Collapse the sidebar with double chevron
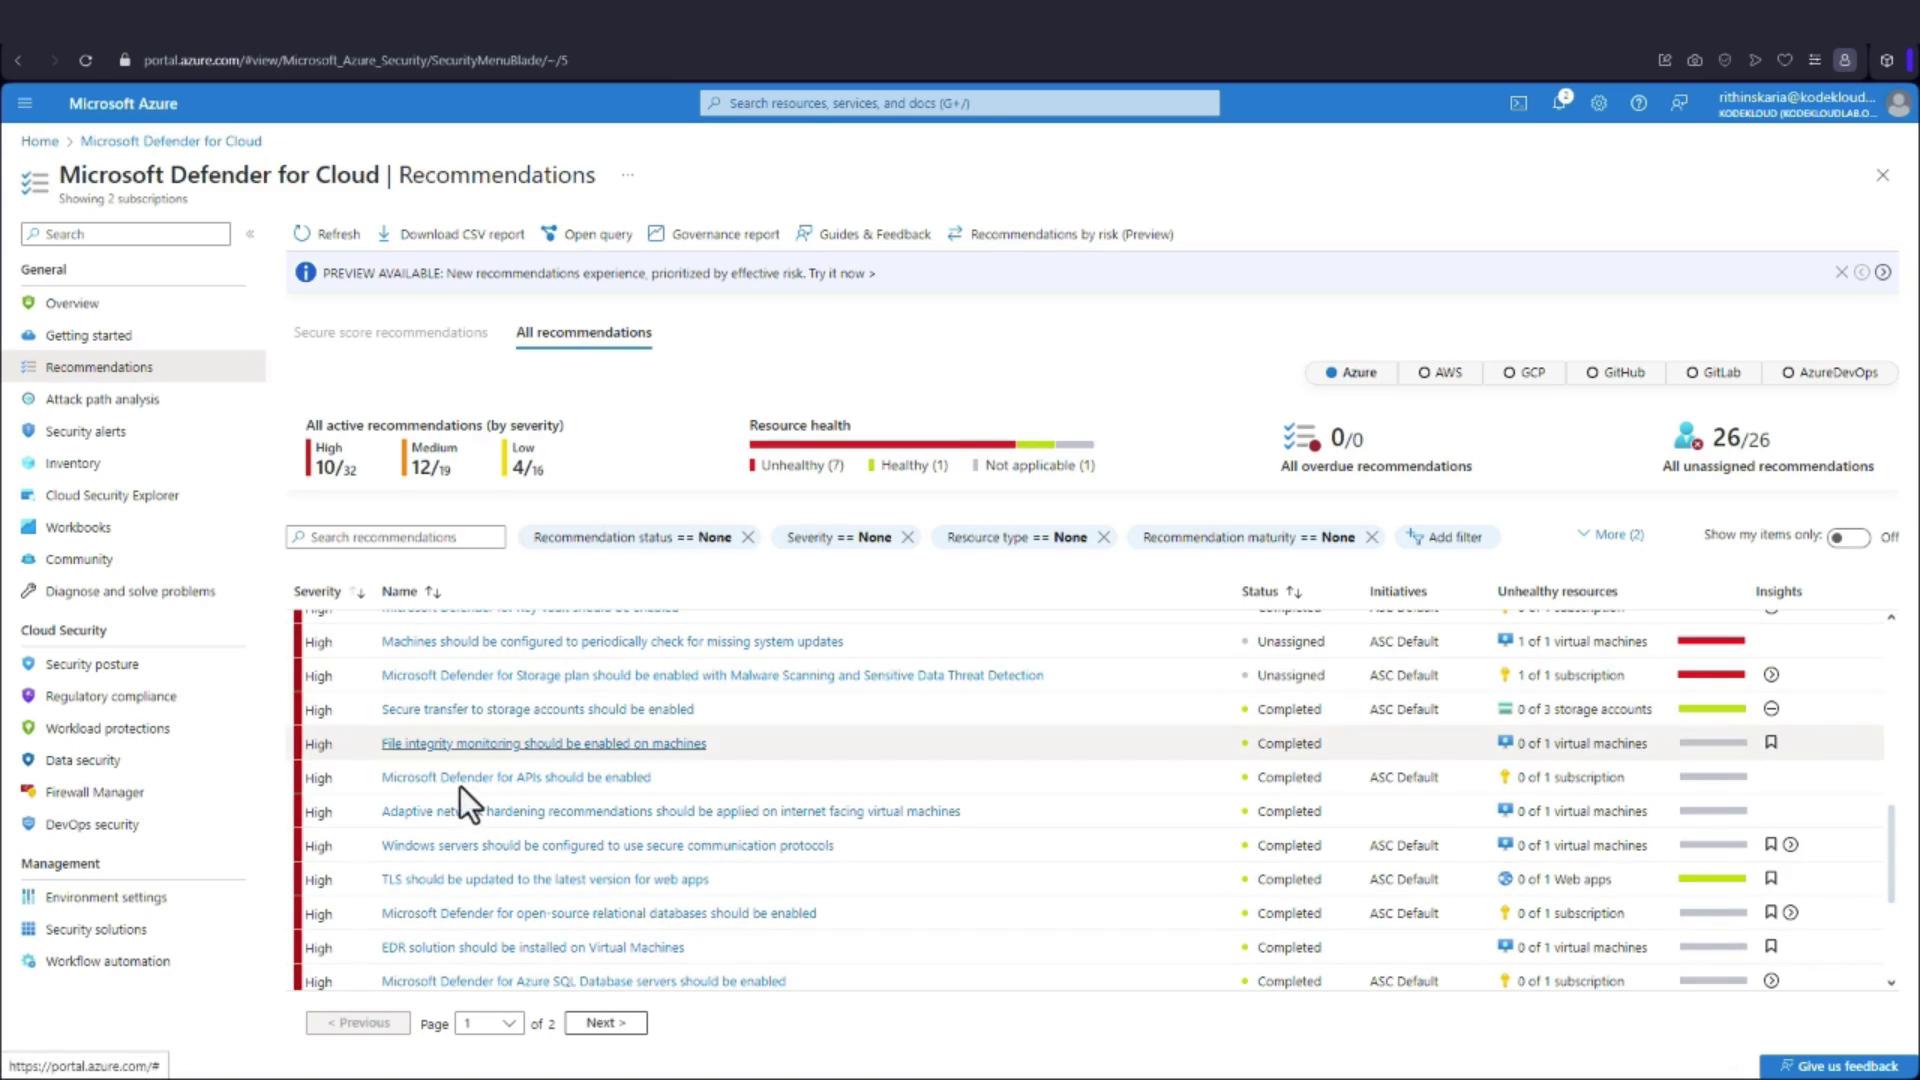 (250, 234)
